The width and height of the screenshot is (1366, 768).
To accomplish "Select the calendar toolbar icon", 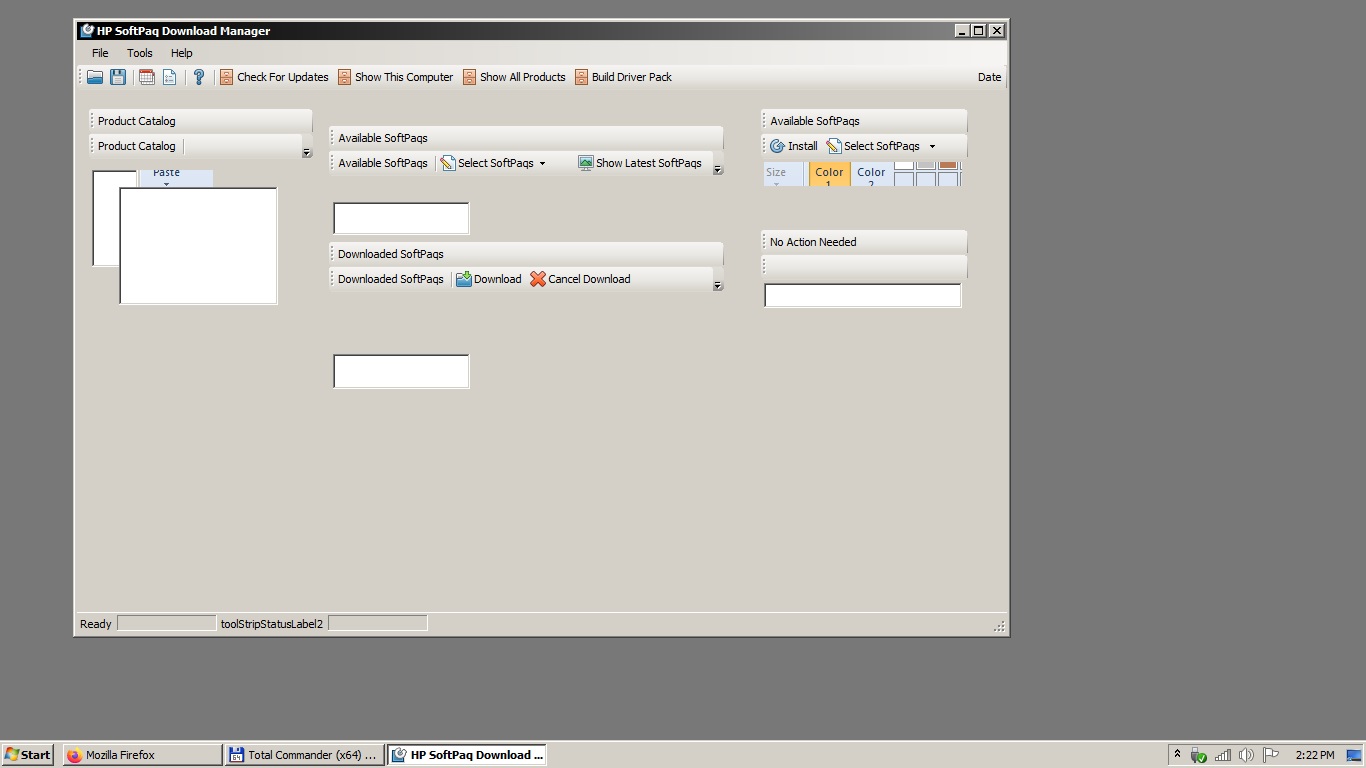I will point(146,77).
